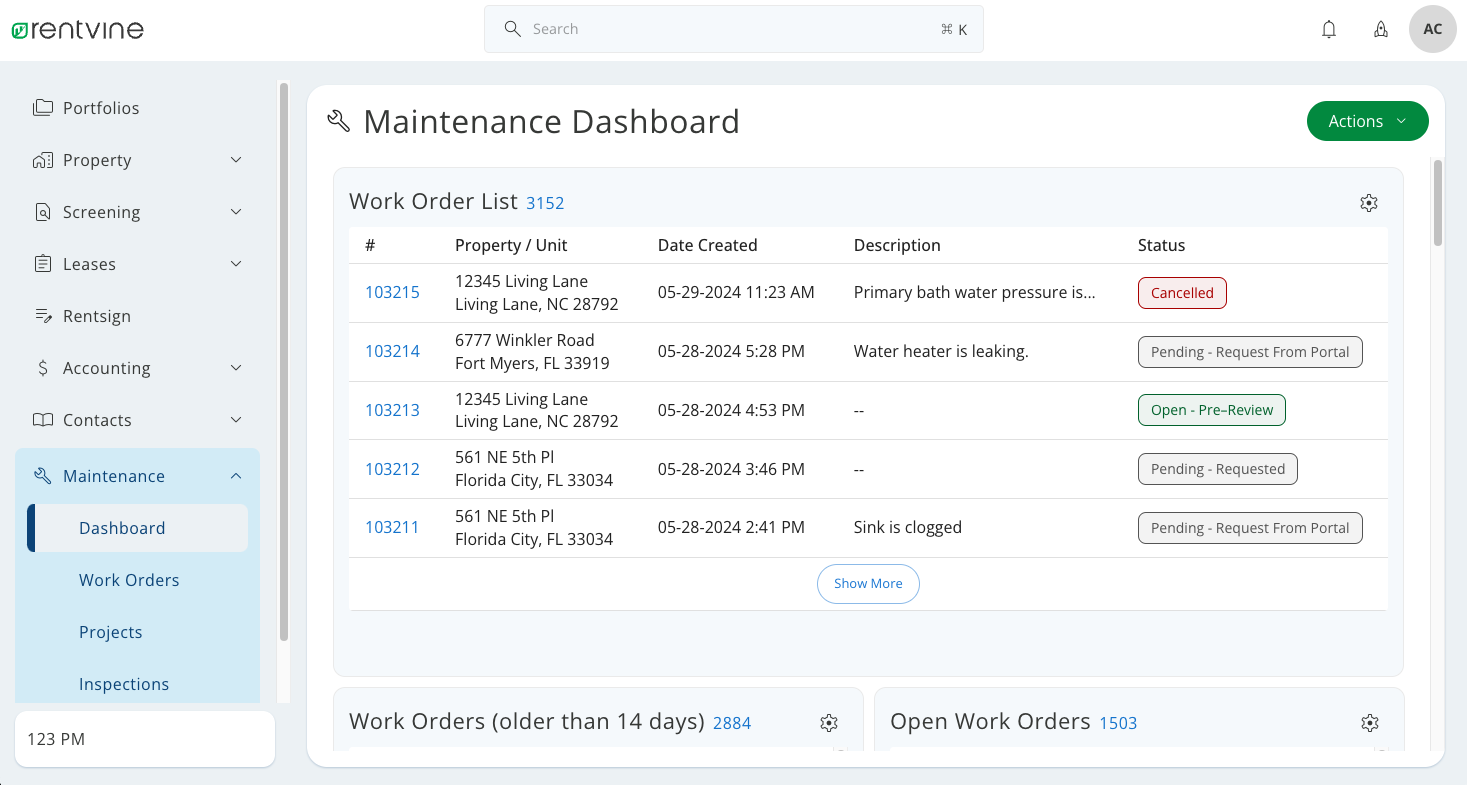Click the Property house icon in sidebar
Screen dimensions: 1467x785
pyautogui.click(x=42, y=159)
